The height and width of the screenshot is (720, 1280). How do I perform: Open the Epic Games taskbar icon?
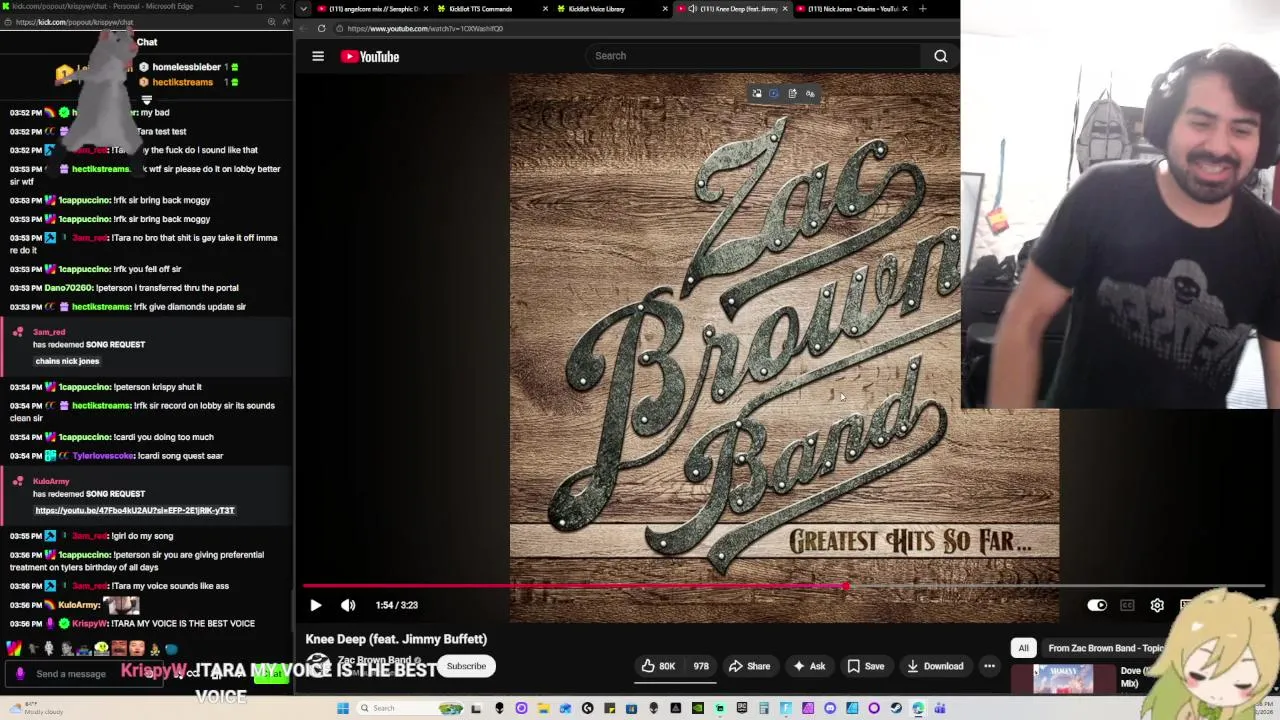point(741,708)
